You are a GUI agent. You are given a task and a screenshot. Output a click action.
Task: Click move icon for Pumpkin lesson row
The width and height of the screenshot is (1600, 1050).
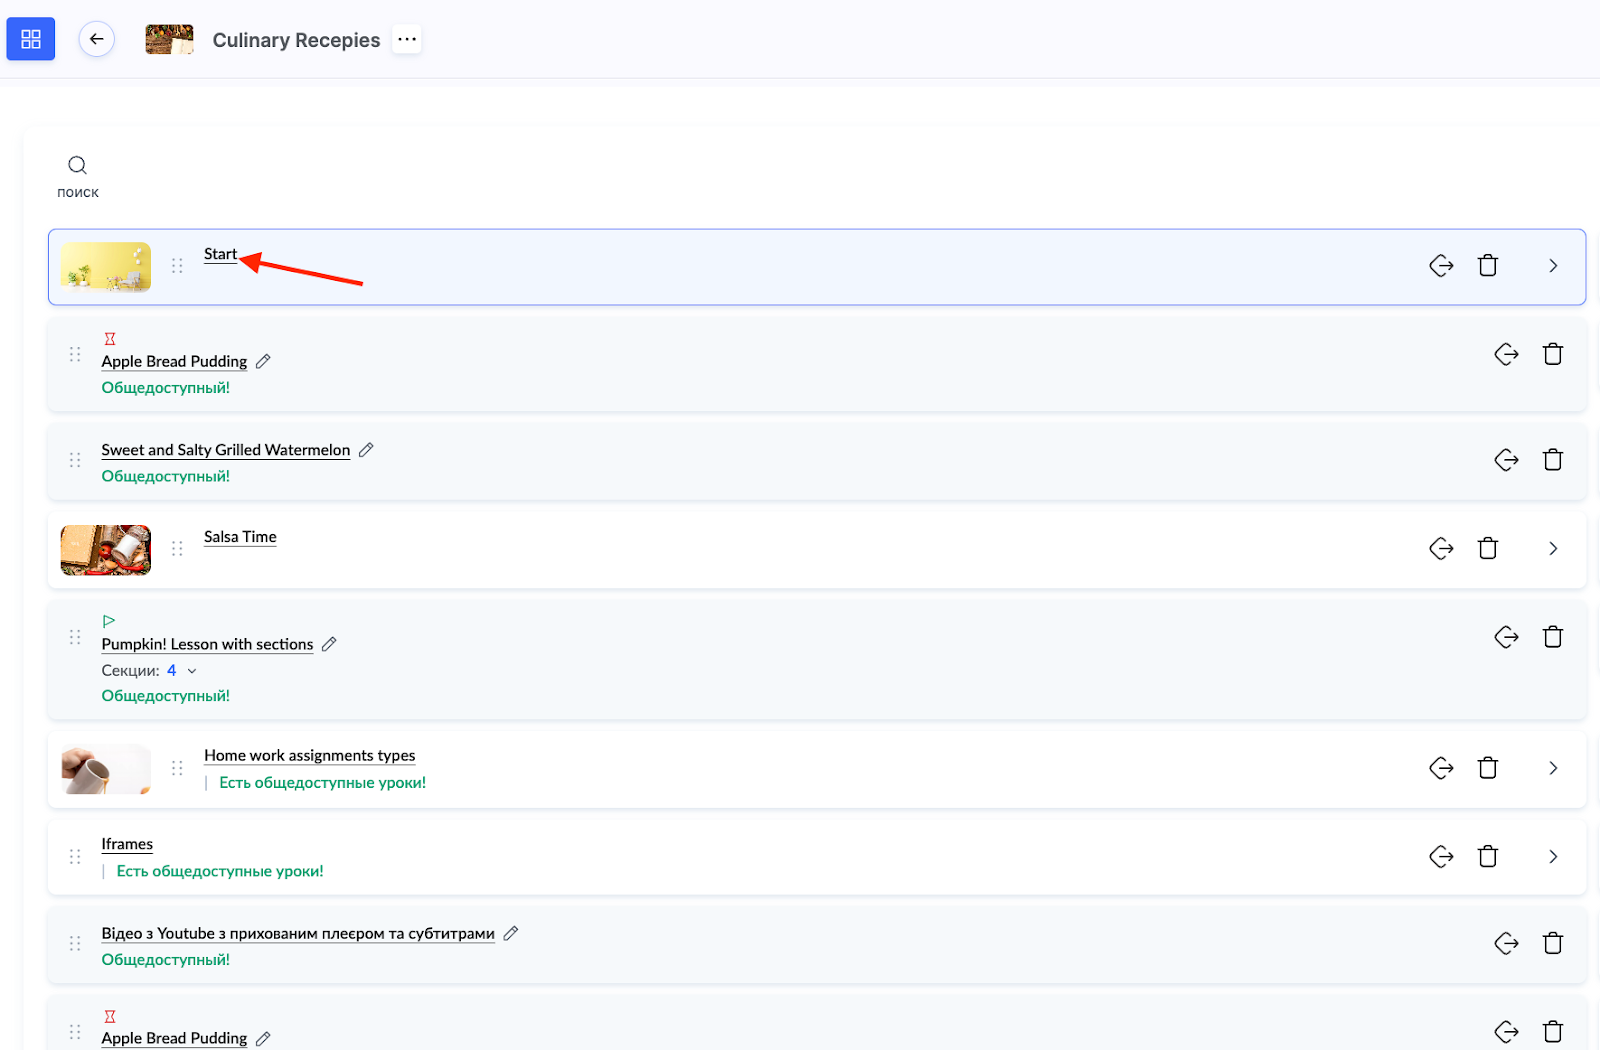point(1506,637)
